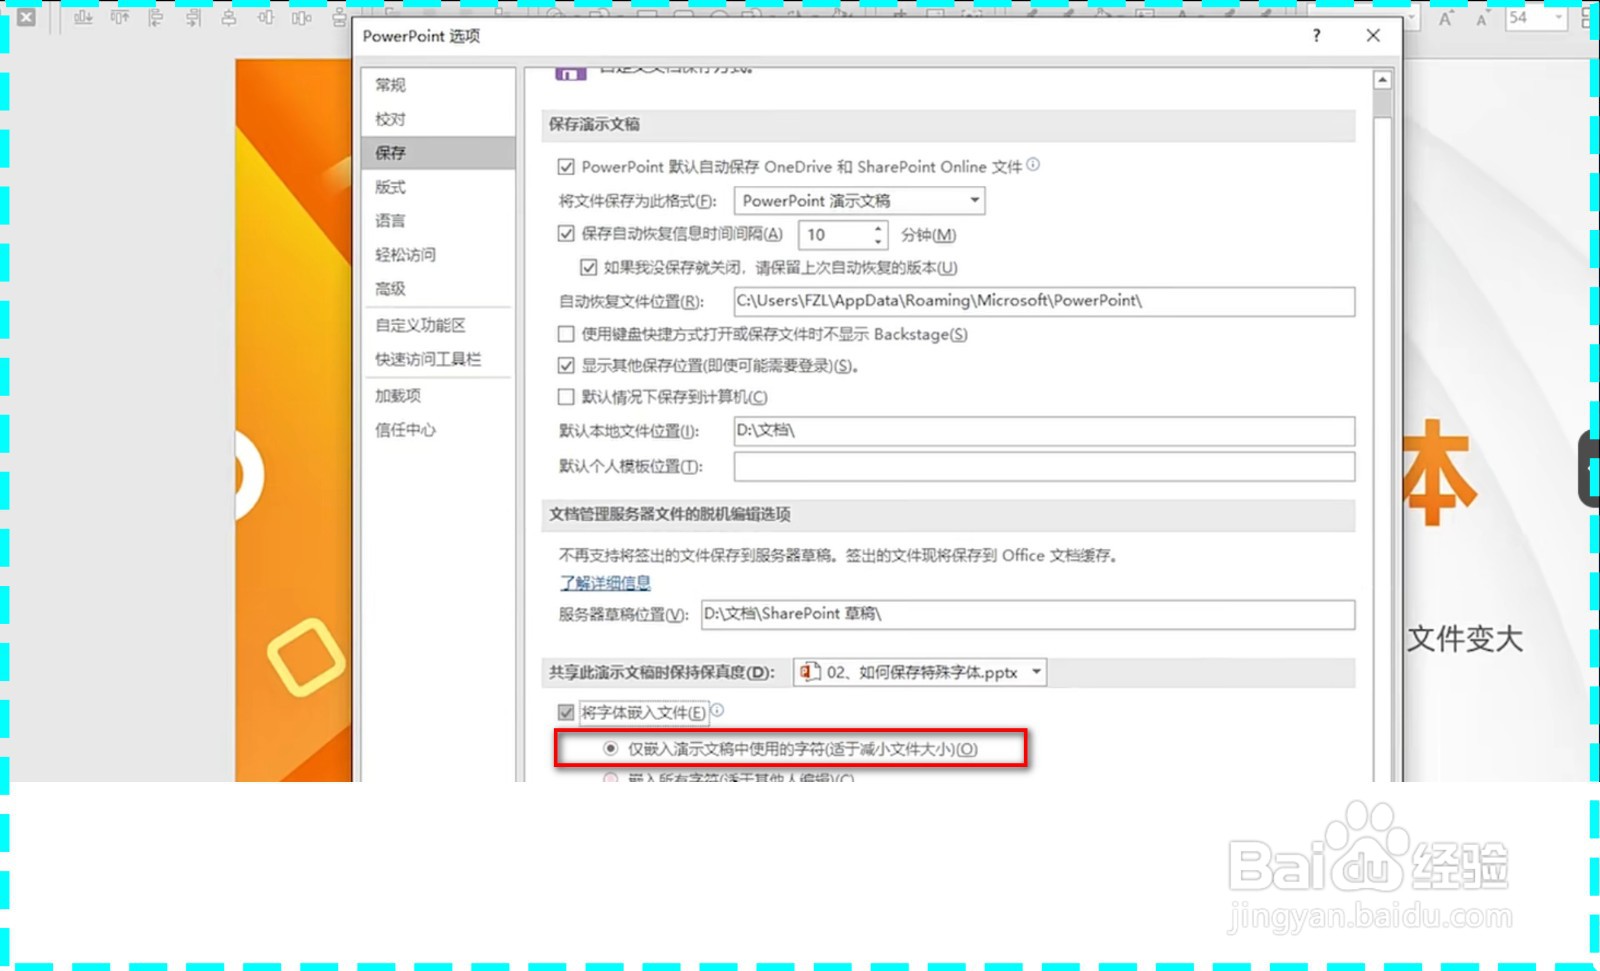Screen dimensions: 1600x971
Task: Click the Align Center icon in PowerPoint toolbar
Action: point(229,17)
